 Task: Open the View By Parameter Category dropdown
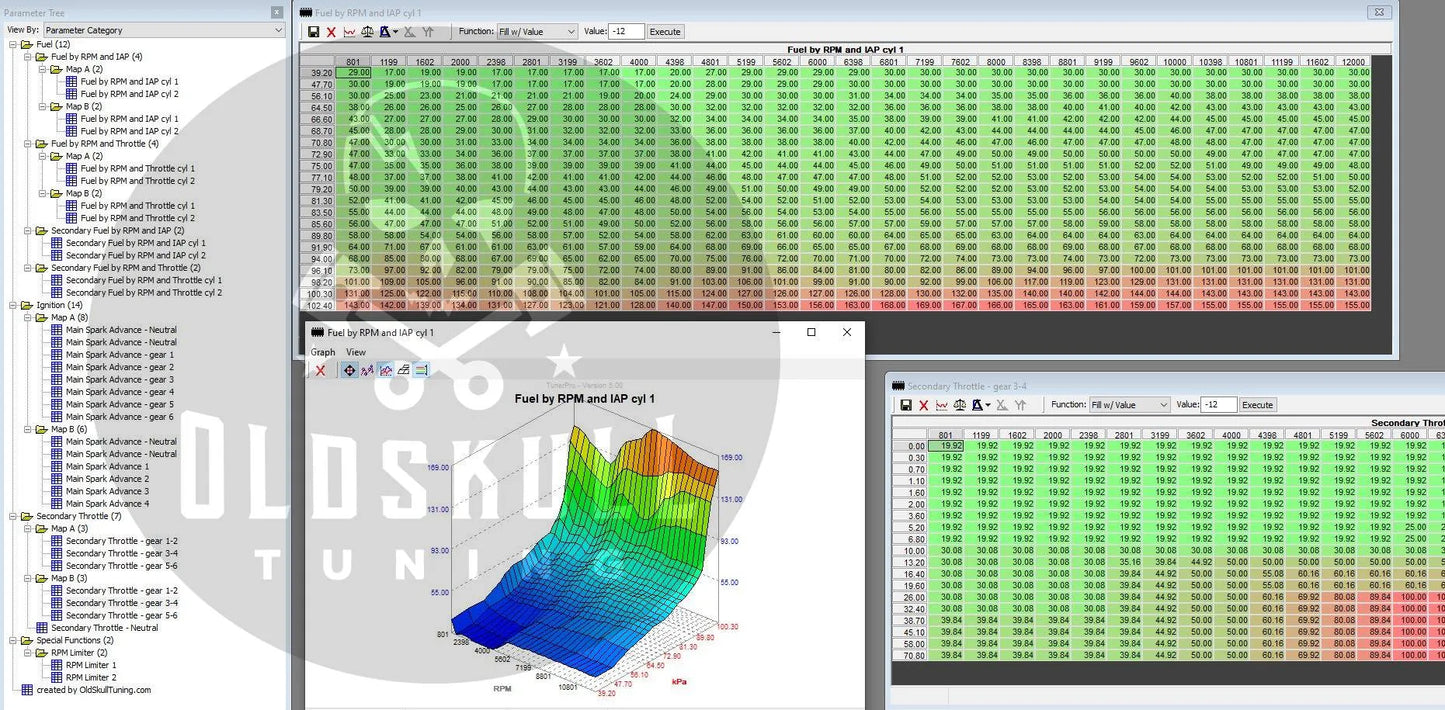(164, 31)
